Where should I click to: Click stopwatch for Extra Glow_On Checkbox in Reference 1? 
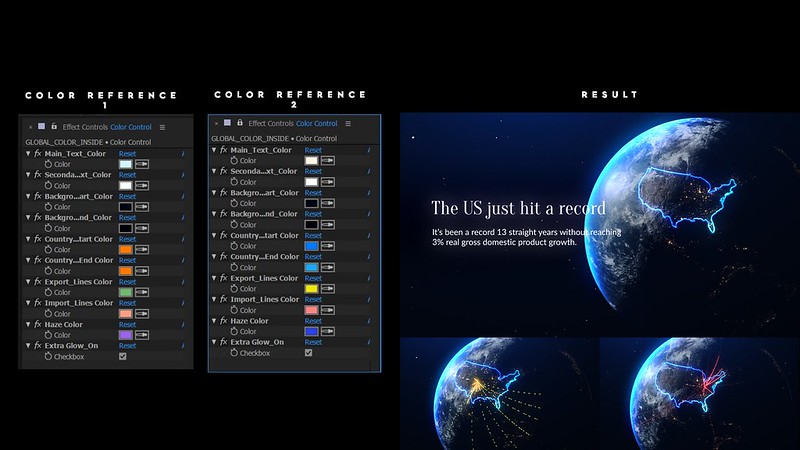tap(48, 357)
